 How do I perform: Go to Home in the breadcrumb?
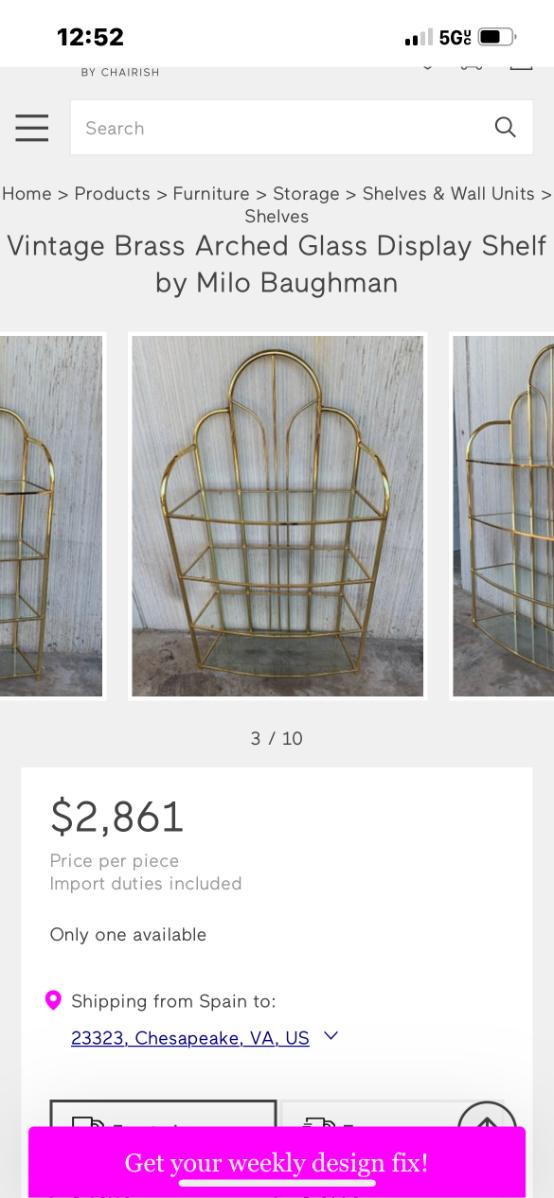[x=27, y=194]
